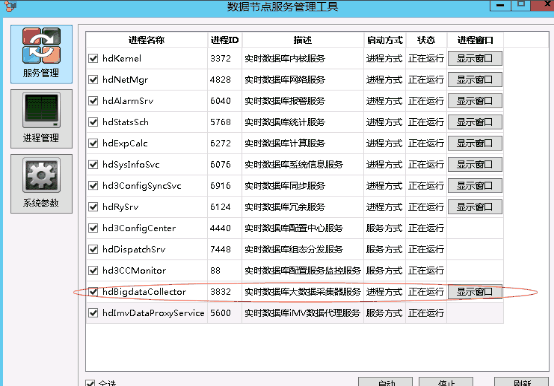
Task: Uncheck the hdStatsSch checkbox
Action: click(x=93, y=122)
